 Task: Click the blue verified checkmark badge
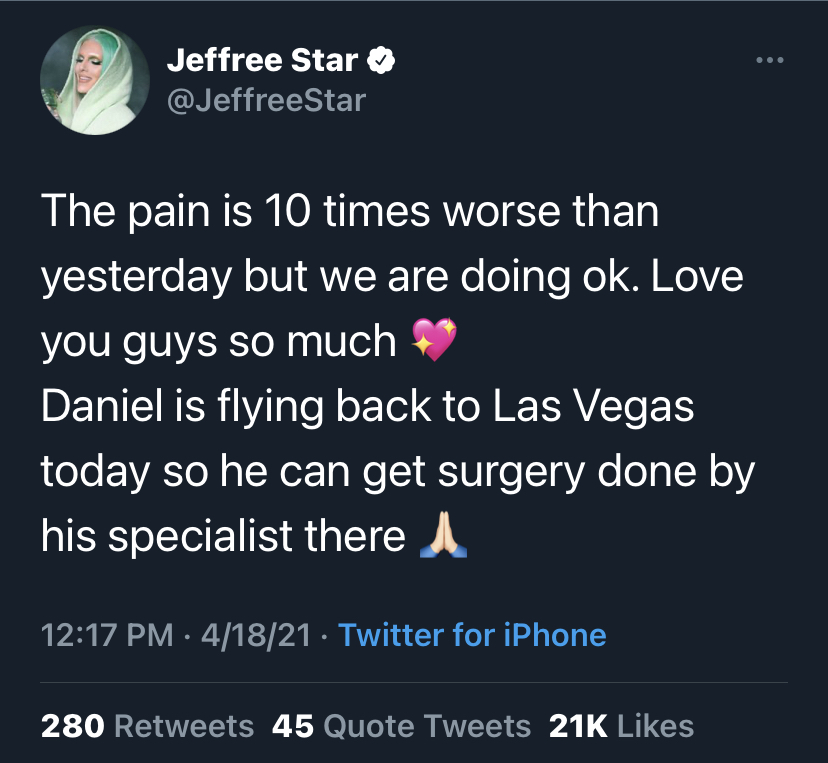click(381, 60)
